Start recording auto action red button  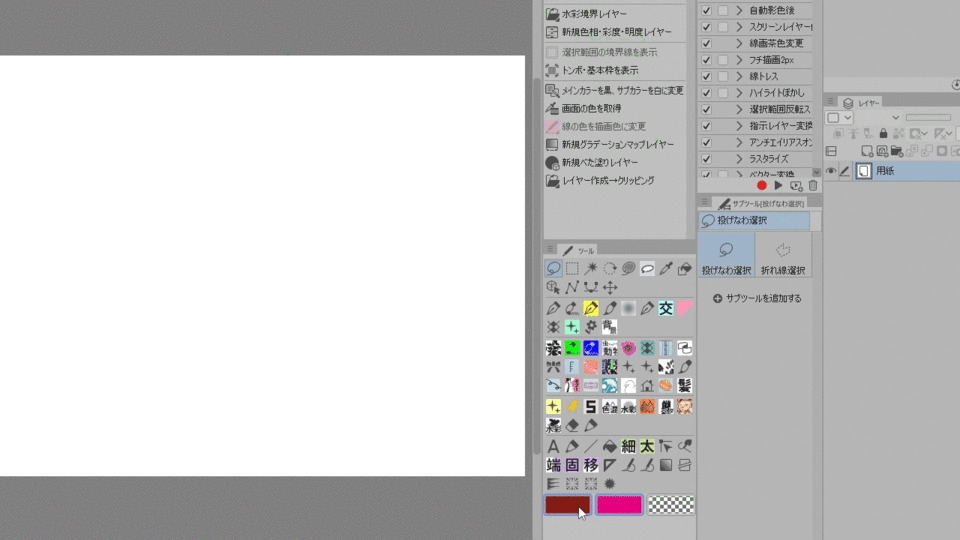(x=762, y=186)
